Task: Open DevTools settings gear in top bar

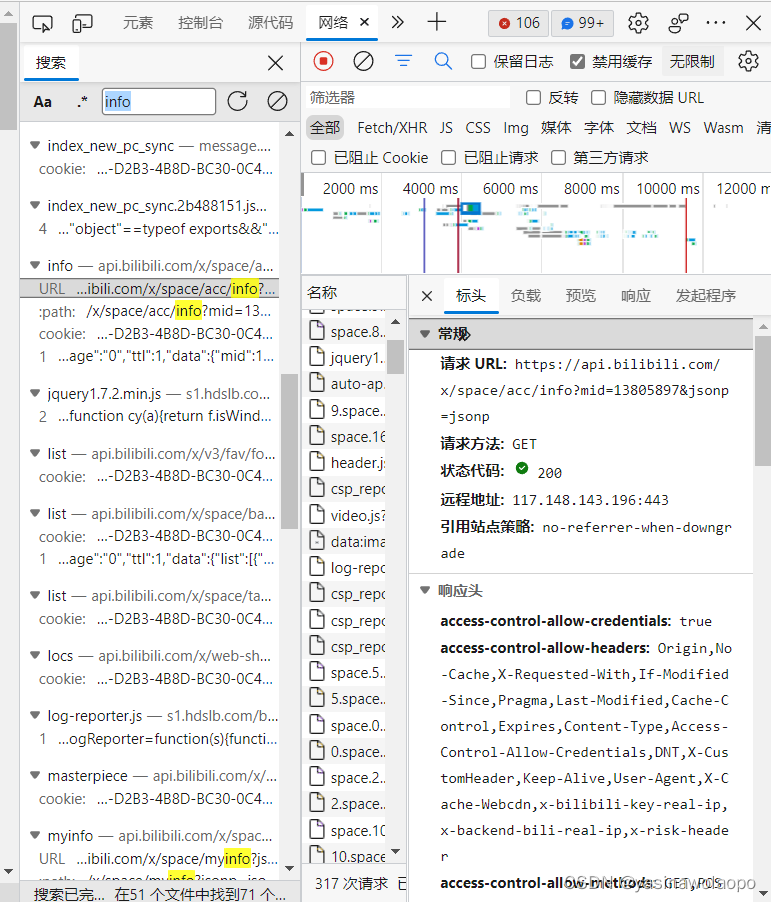Action: pyautogui.click(x=638, y=23)
